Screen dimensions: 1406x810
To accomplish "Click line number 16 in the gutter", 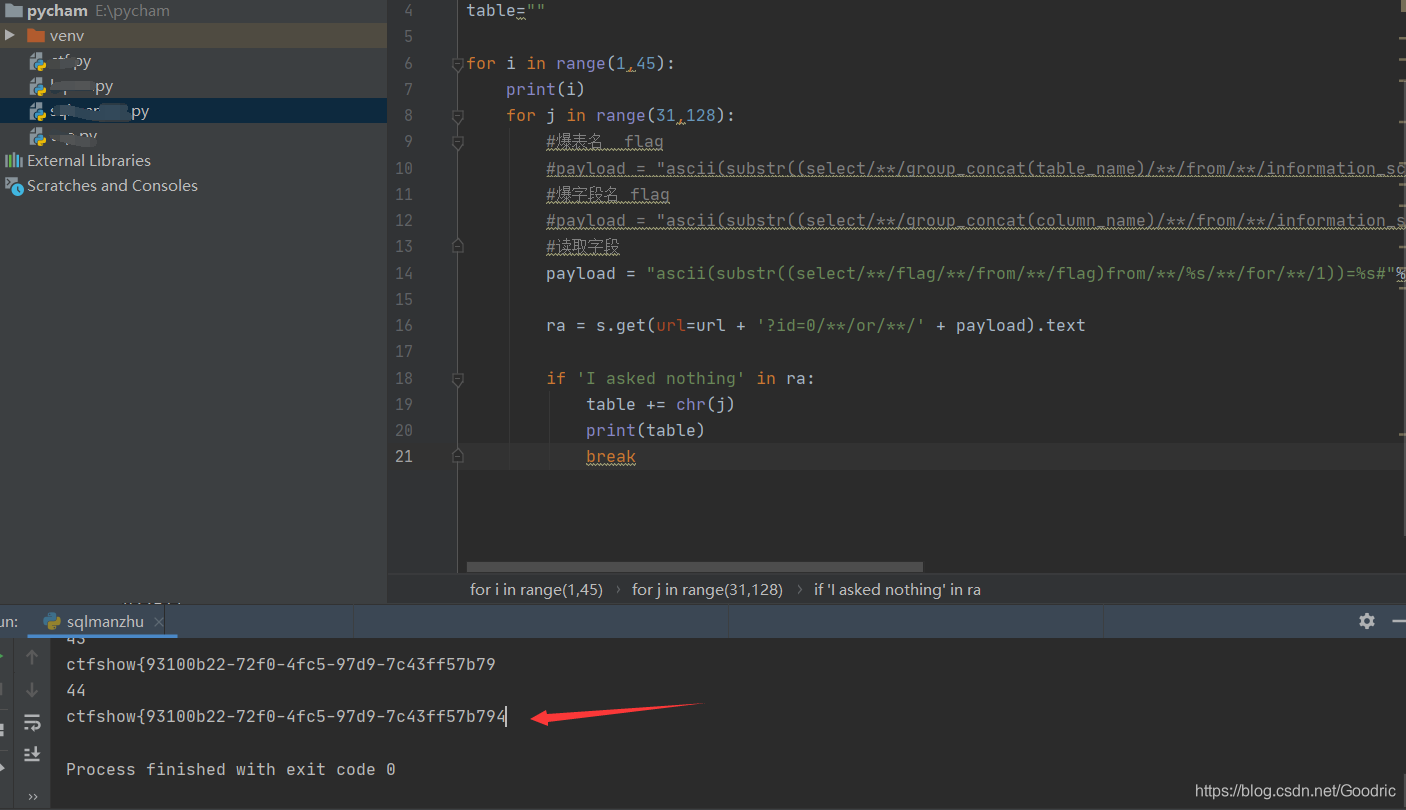I will 403,325.
